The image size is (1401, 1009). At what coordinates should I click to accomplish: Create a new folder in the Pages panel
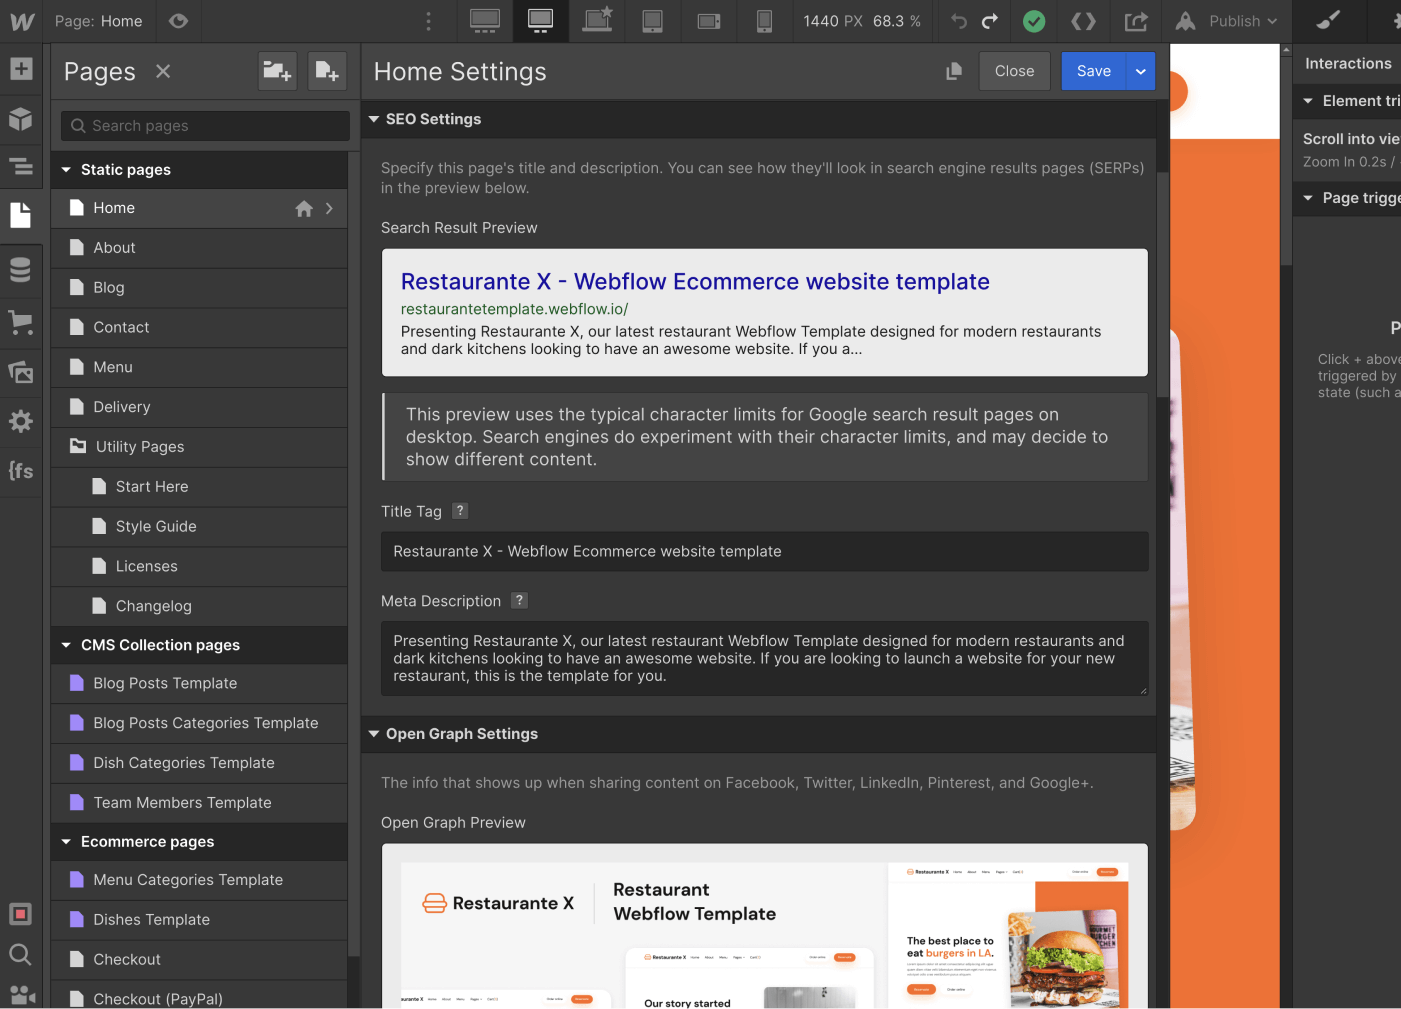[x=277, y=71]
